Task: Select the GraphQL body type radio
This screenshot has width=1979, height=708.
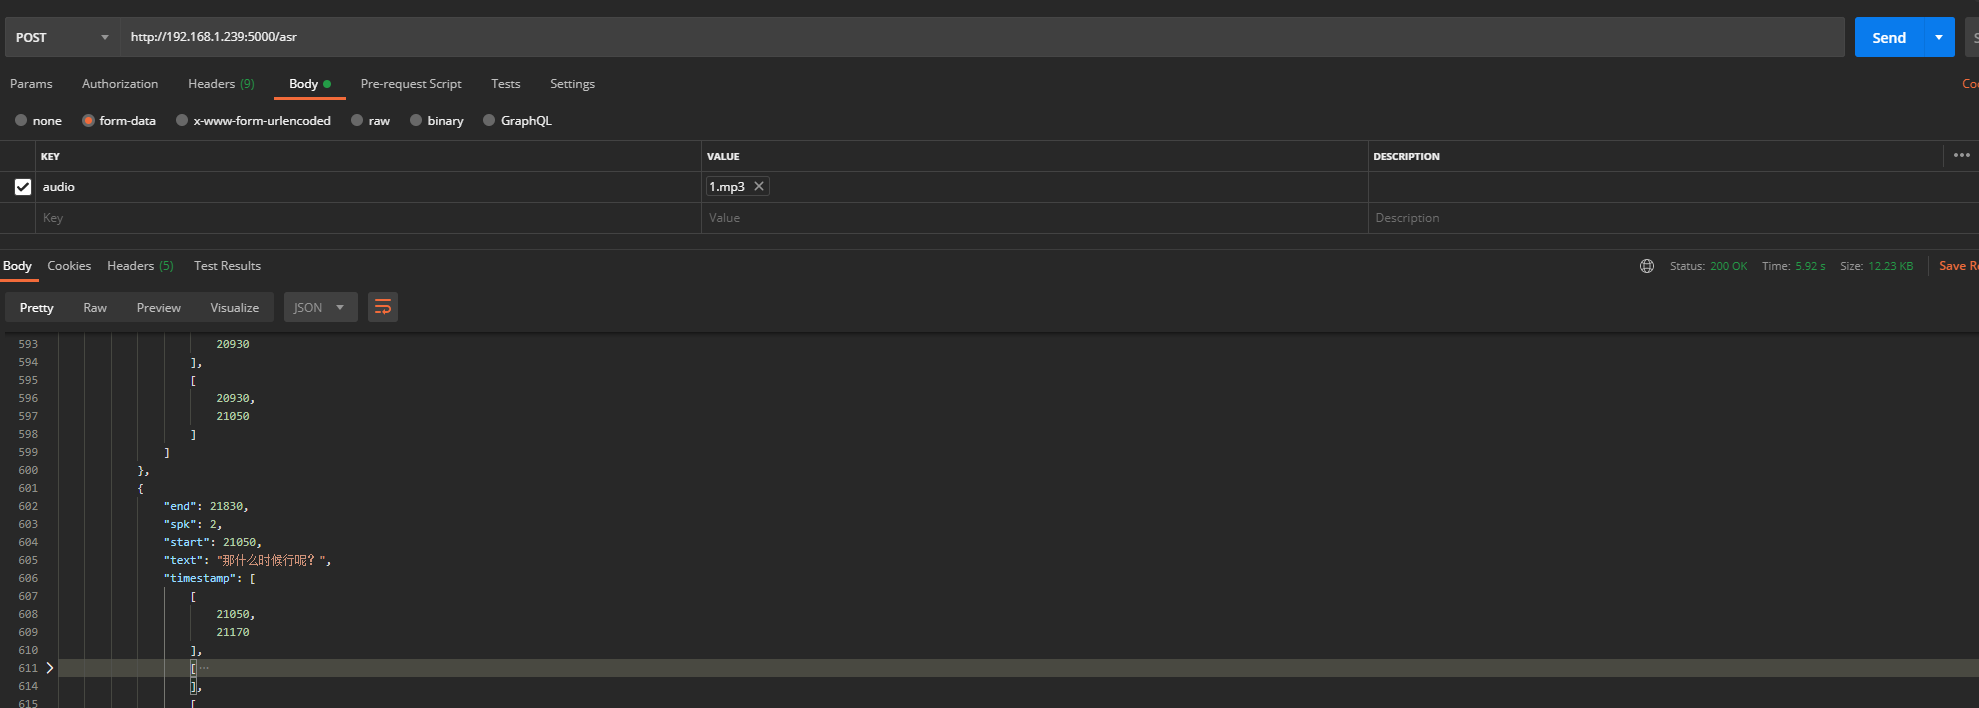Action: coord(489,121)
